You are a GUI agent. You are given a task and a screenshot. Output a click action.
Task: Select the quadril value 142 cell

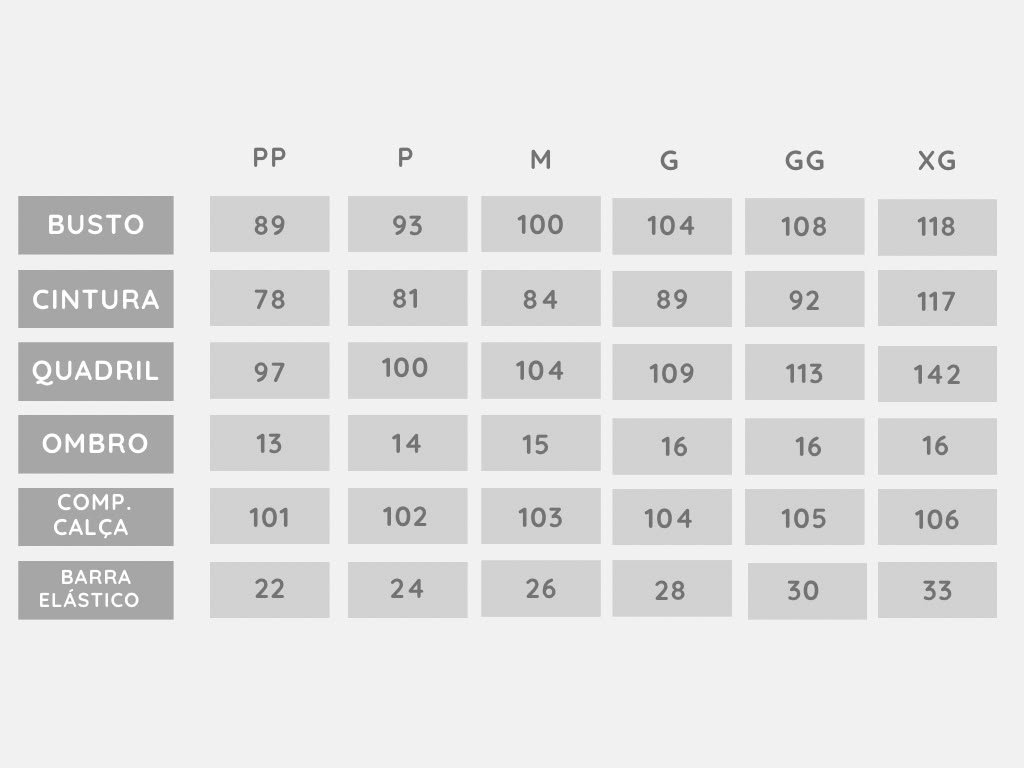pyautogui.click(x=937, y=374)
